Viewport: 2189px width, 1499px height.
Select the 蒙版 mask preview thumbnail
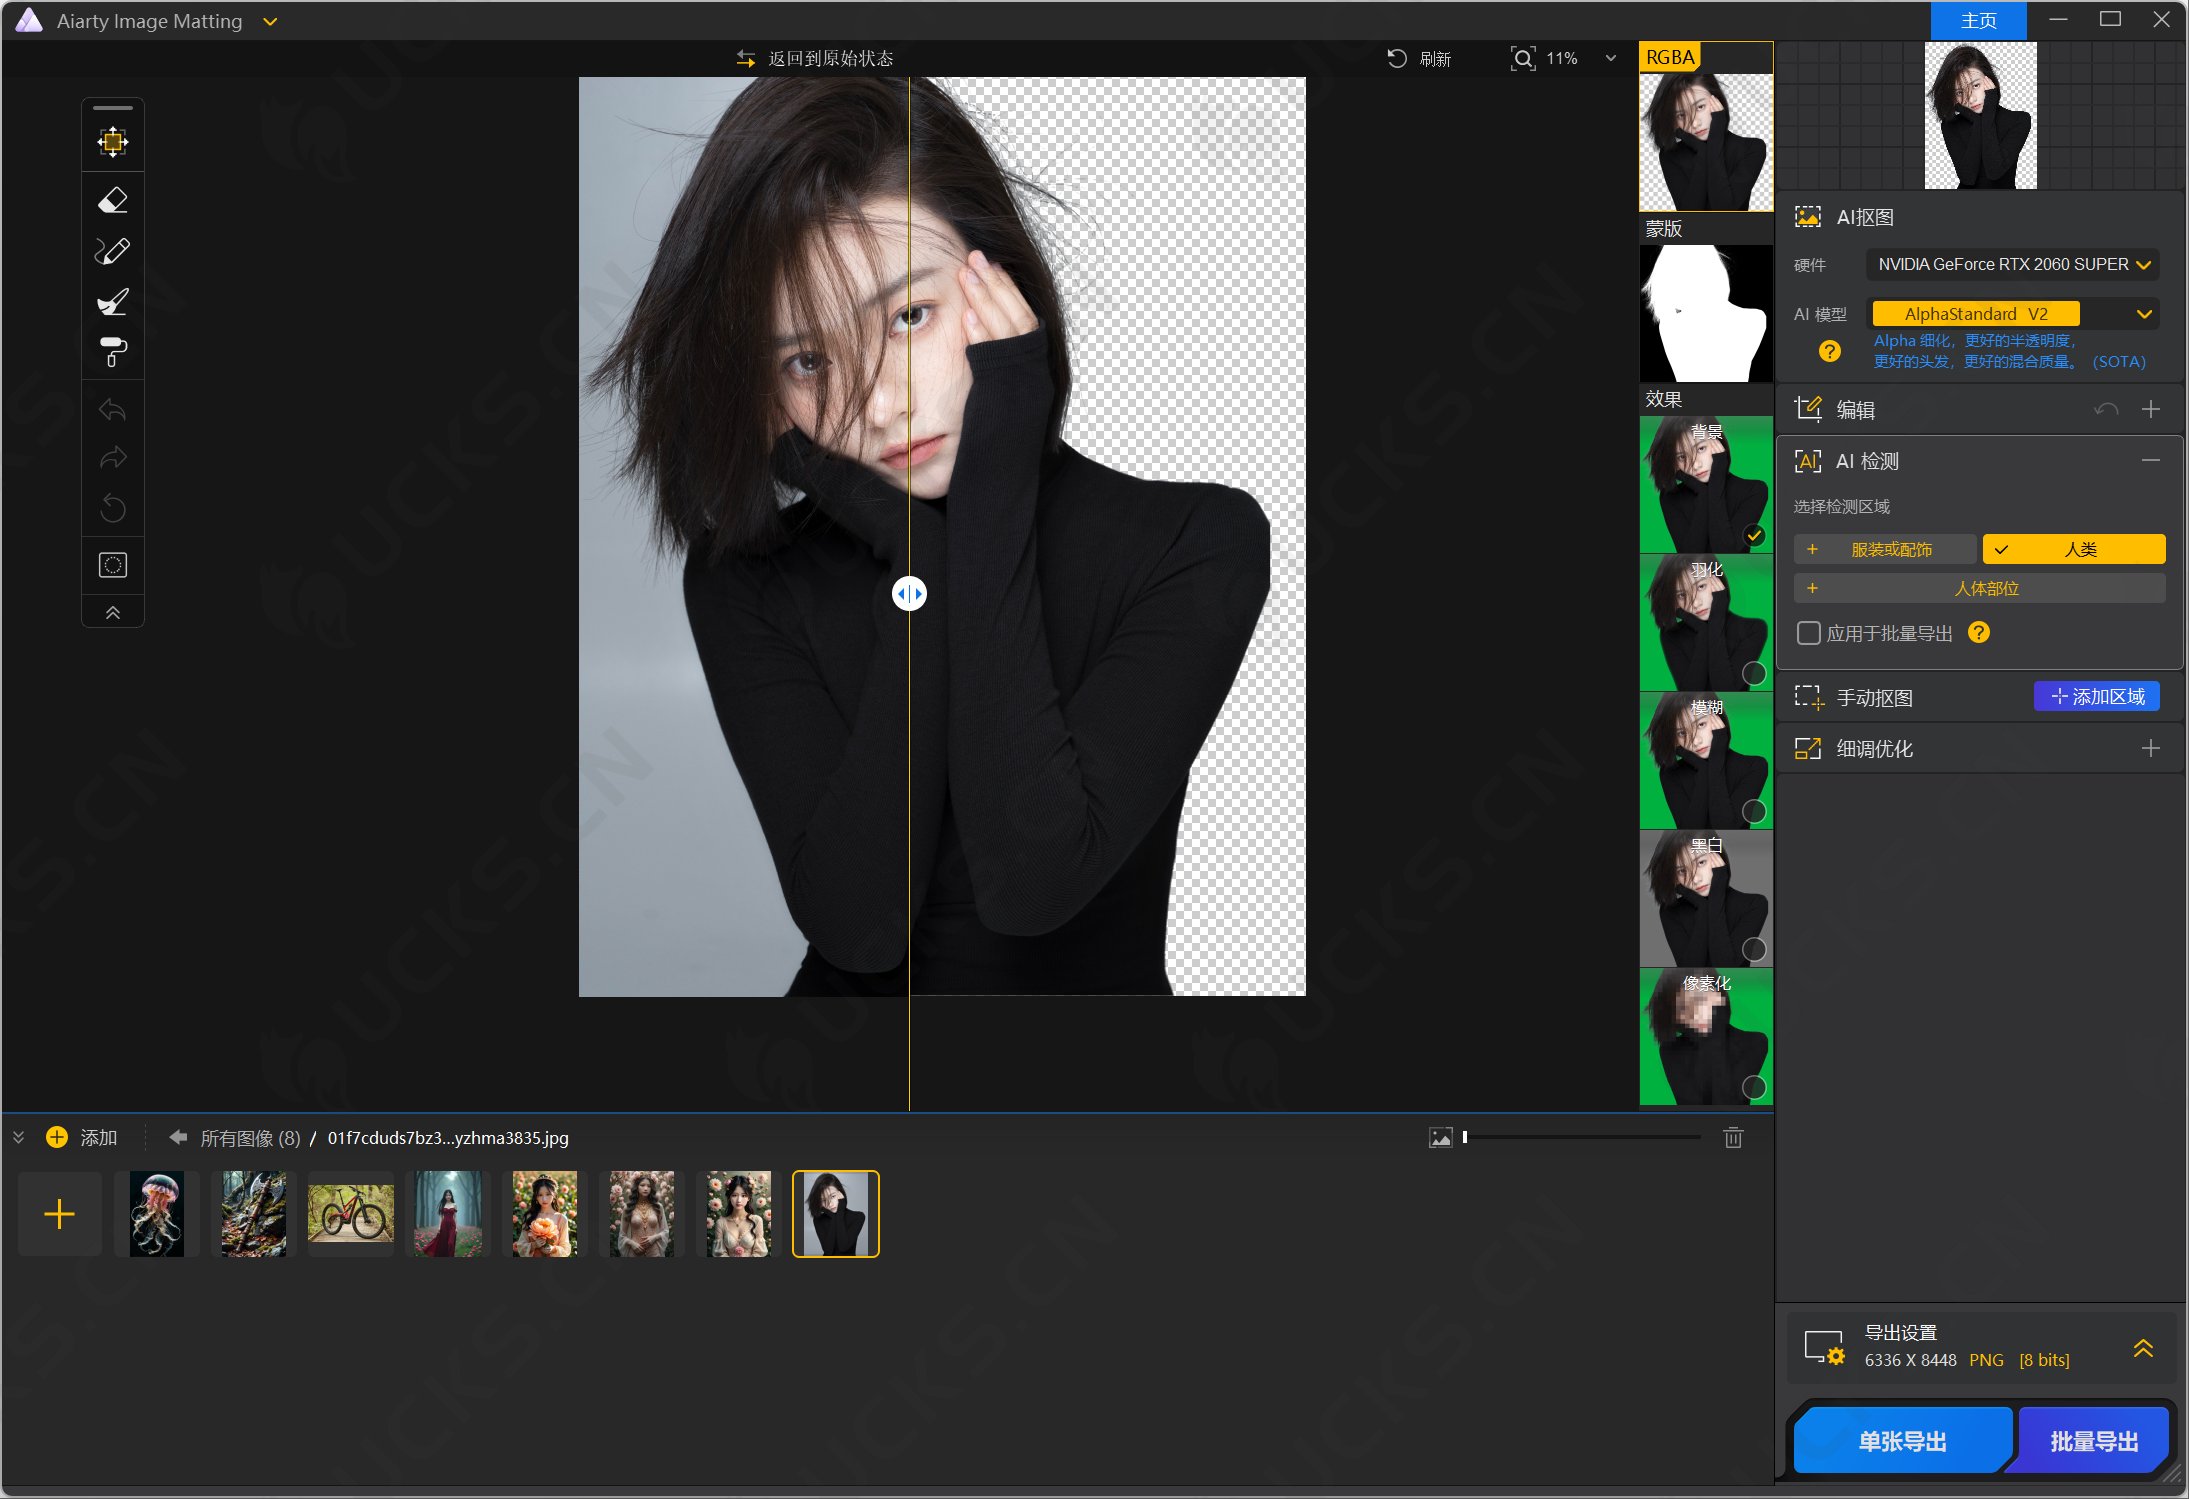[1706, 313]
